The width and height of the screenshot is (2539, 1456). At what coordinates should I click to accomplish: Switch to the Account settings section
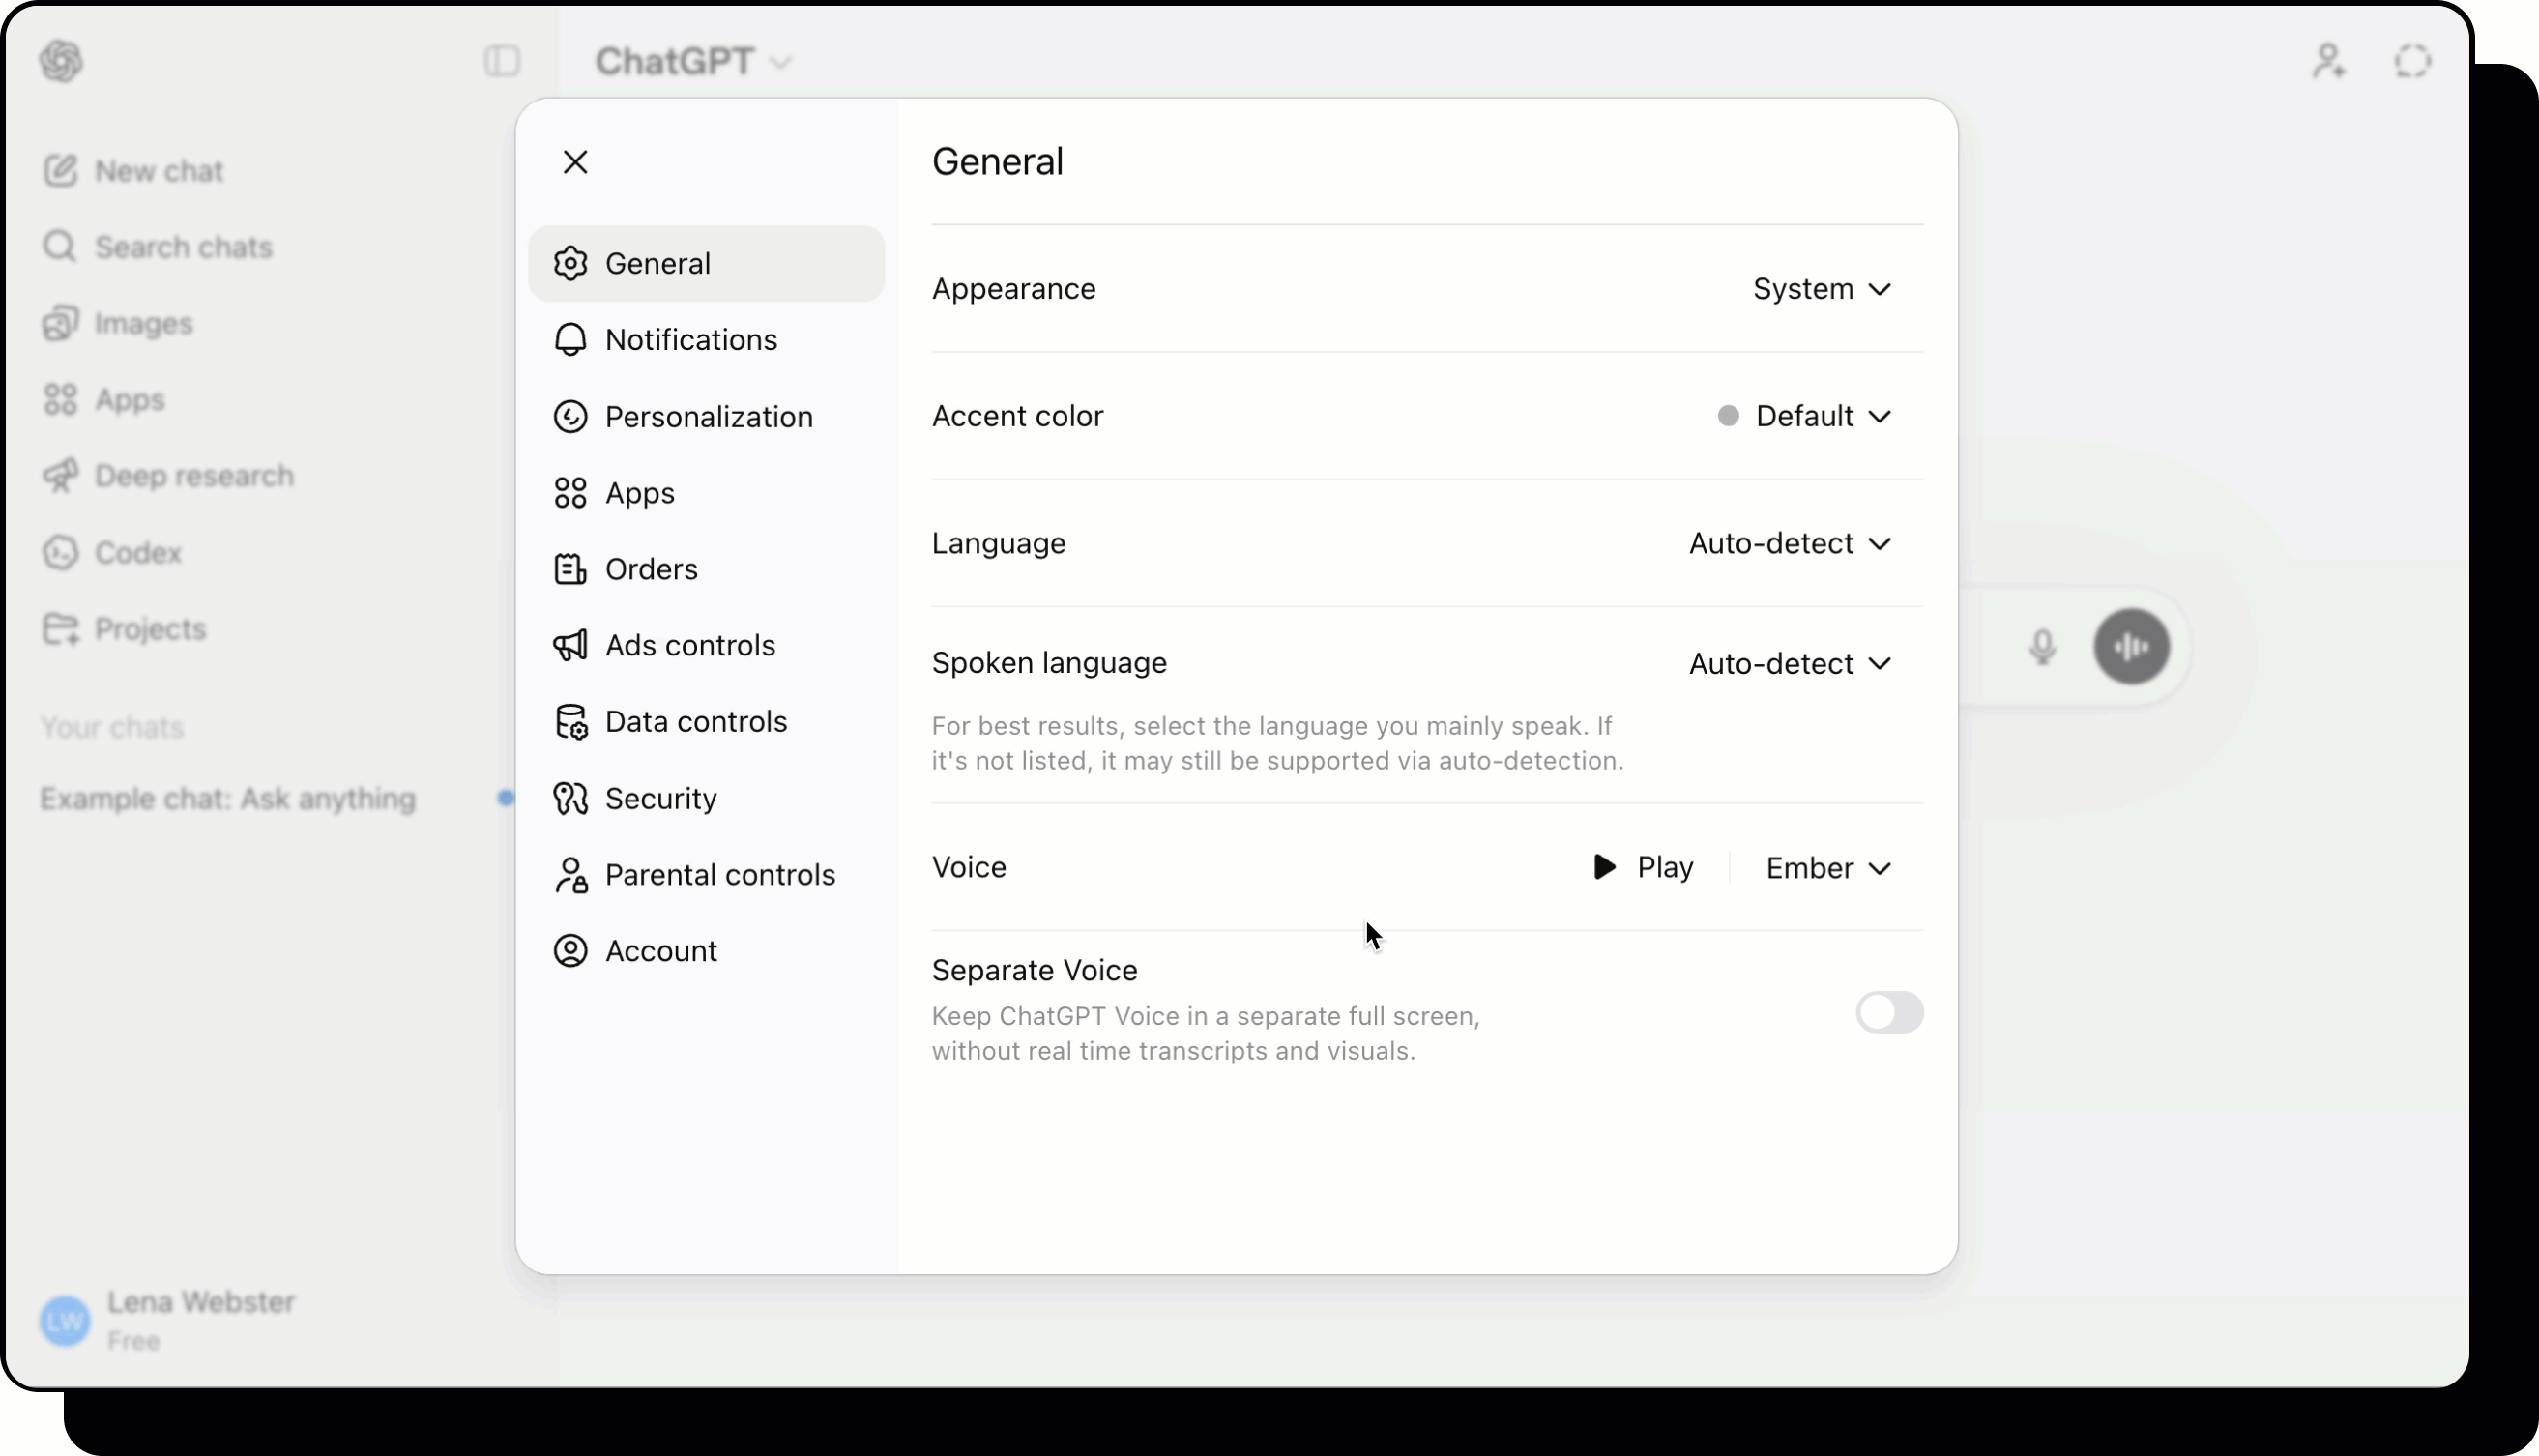(661, 951)
